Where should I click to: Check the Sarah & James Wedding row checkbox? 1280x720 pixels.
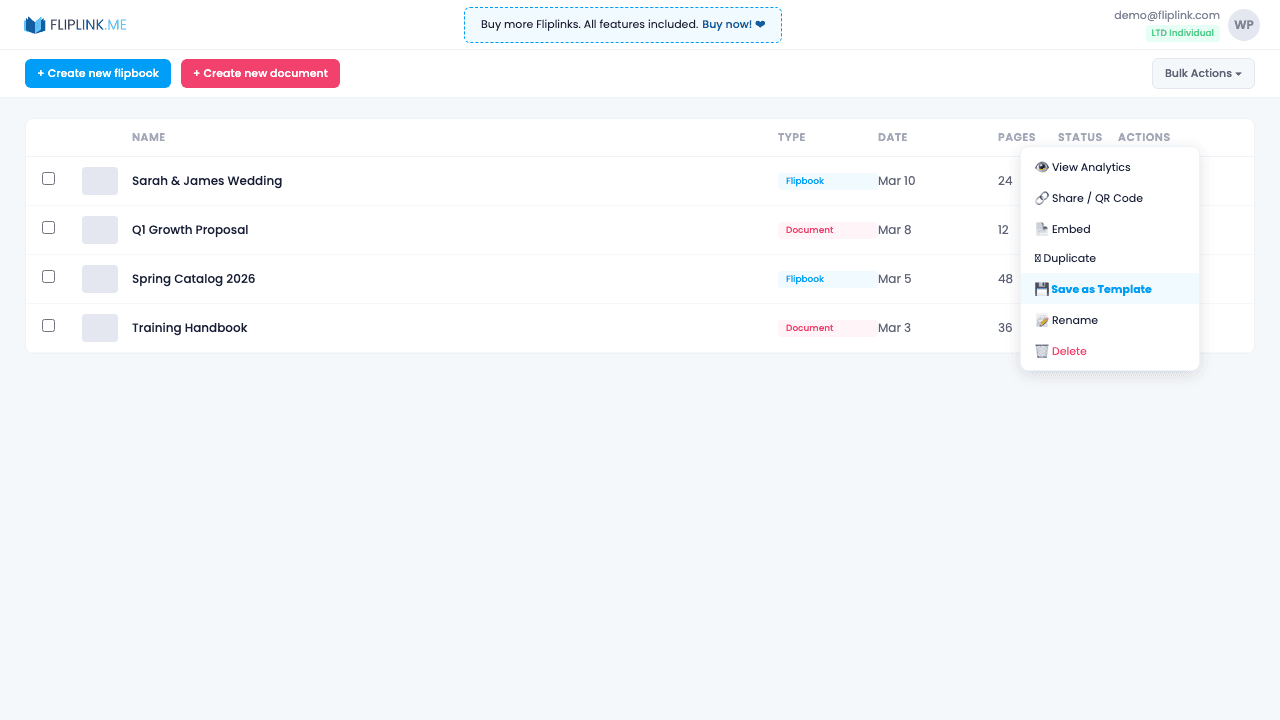pyautogui.click(x=48, y=178)
